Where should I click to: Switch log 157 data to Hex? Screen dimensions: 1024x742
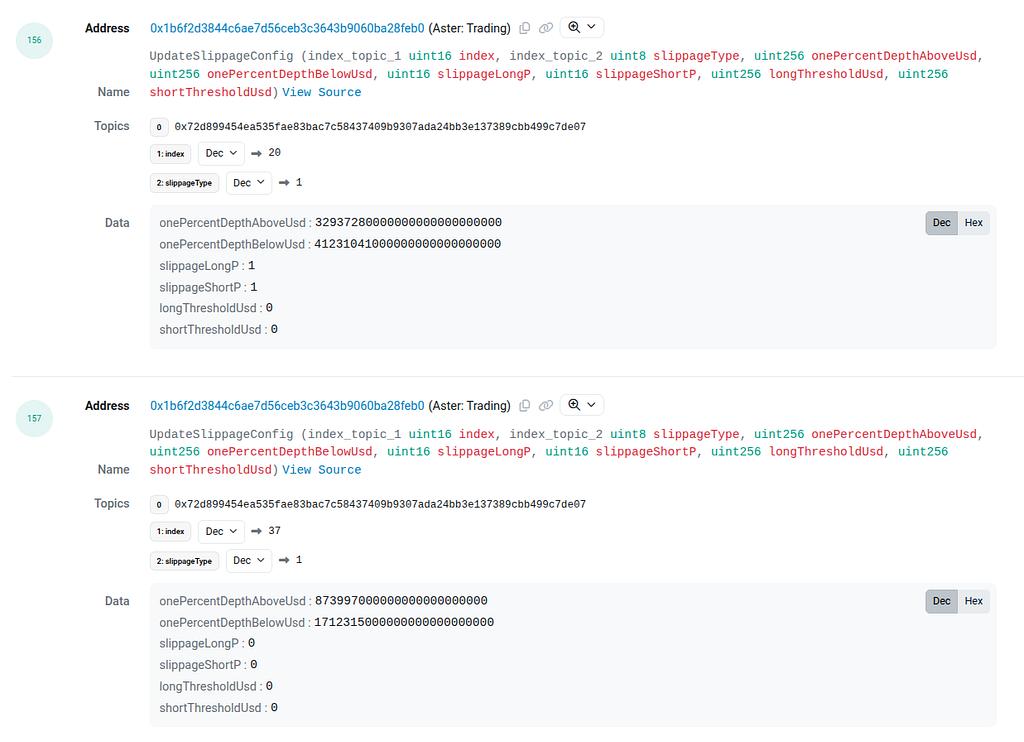[973, 601]
